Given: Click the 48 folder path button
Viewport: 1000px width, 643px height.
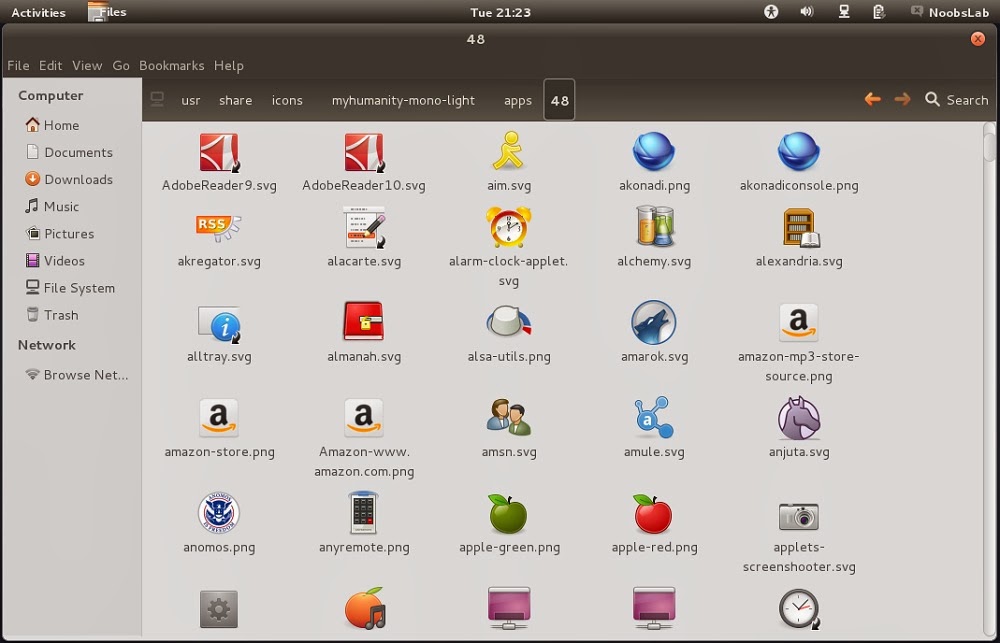Looking at the screenshot, I should [559, 100].
